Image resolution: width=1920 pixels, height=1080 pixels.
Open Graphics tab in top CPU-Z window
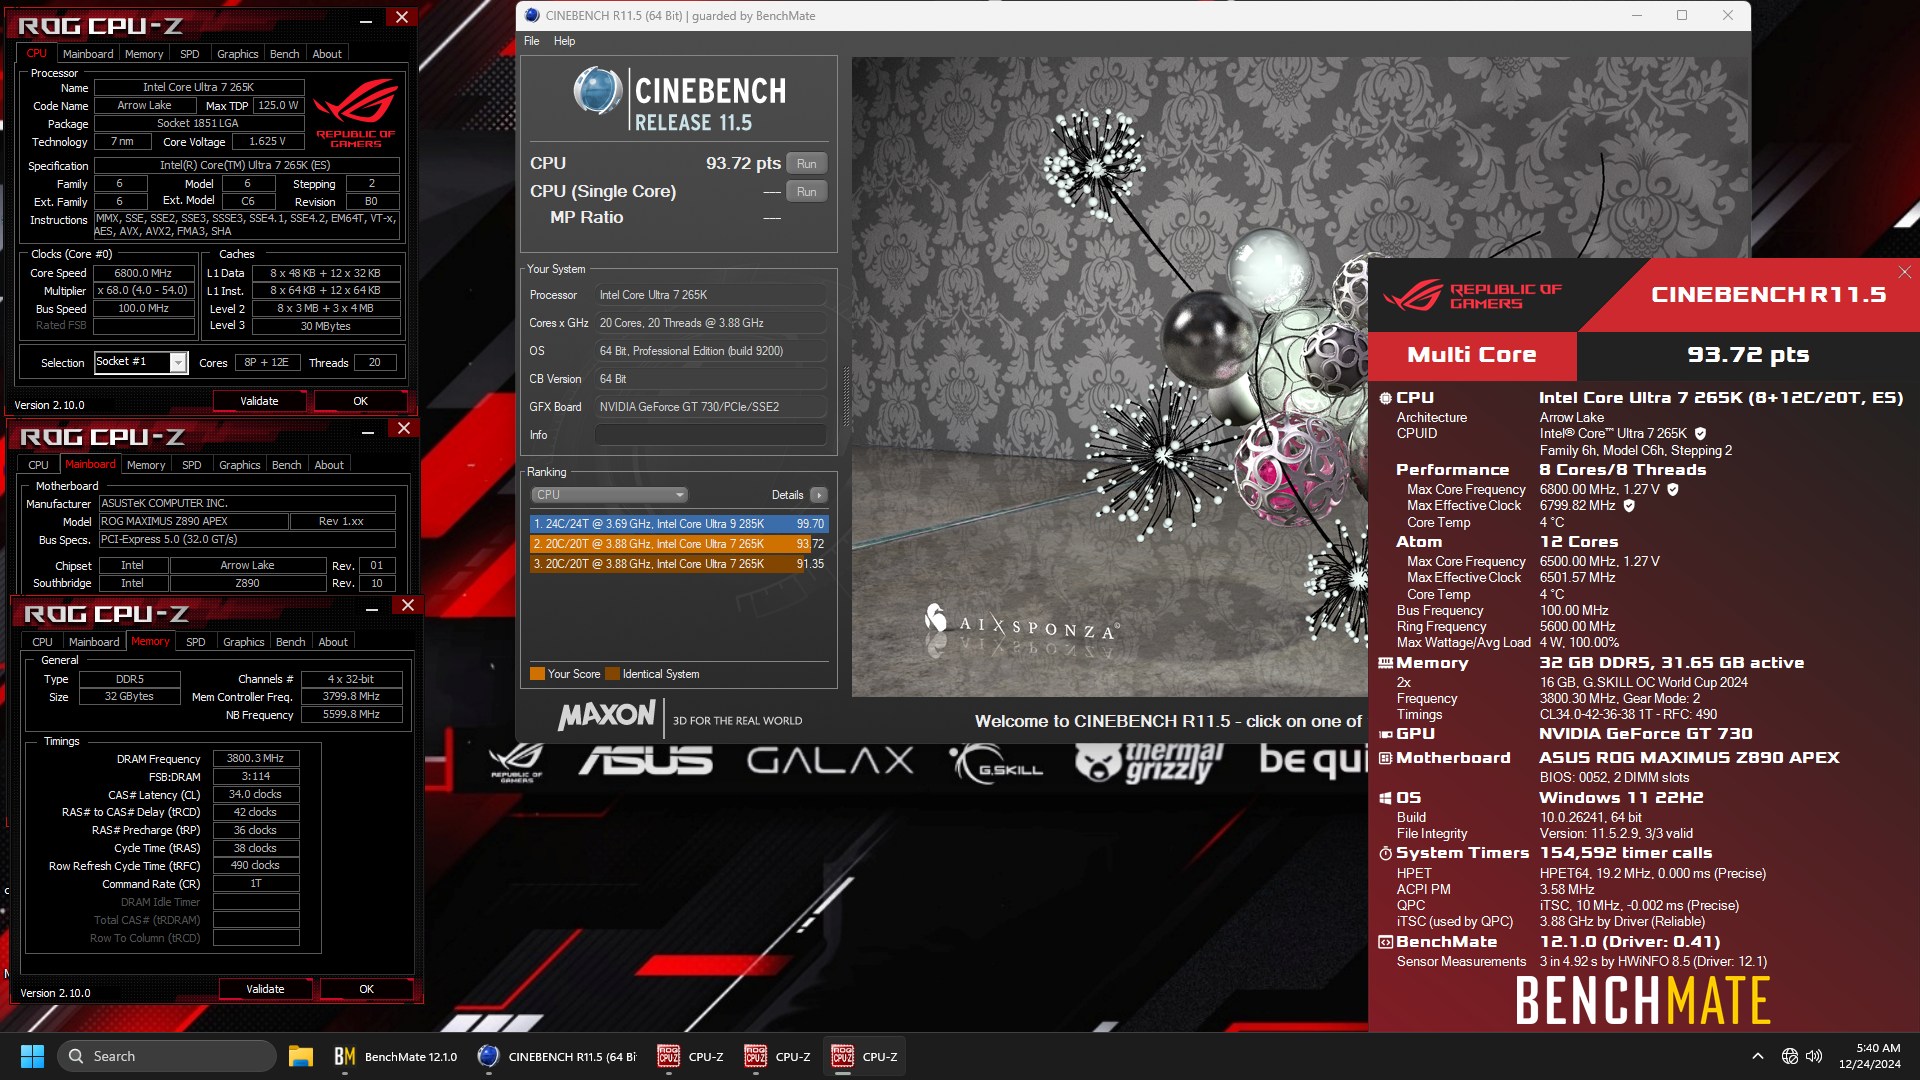pos(238,54)
